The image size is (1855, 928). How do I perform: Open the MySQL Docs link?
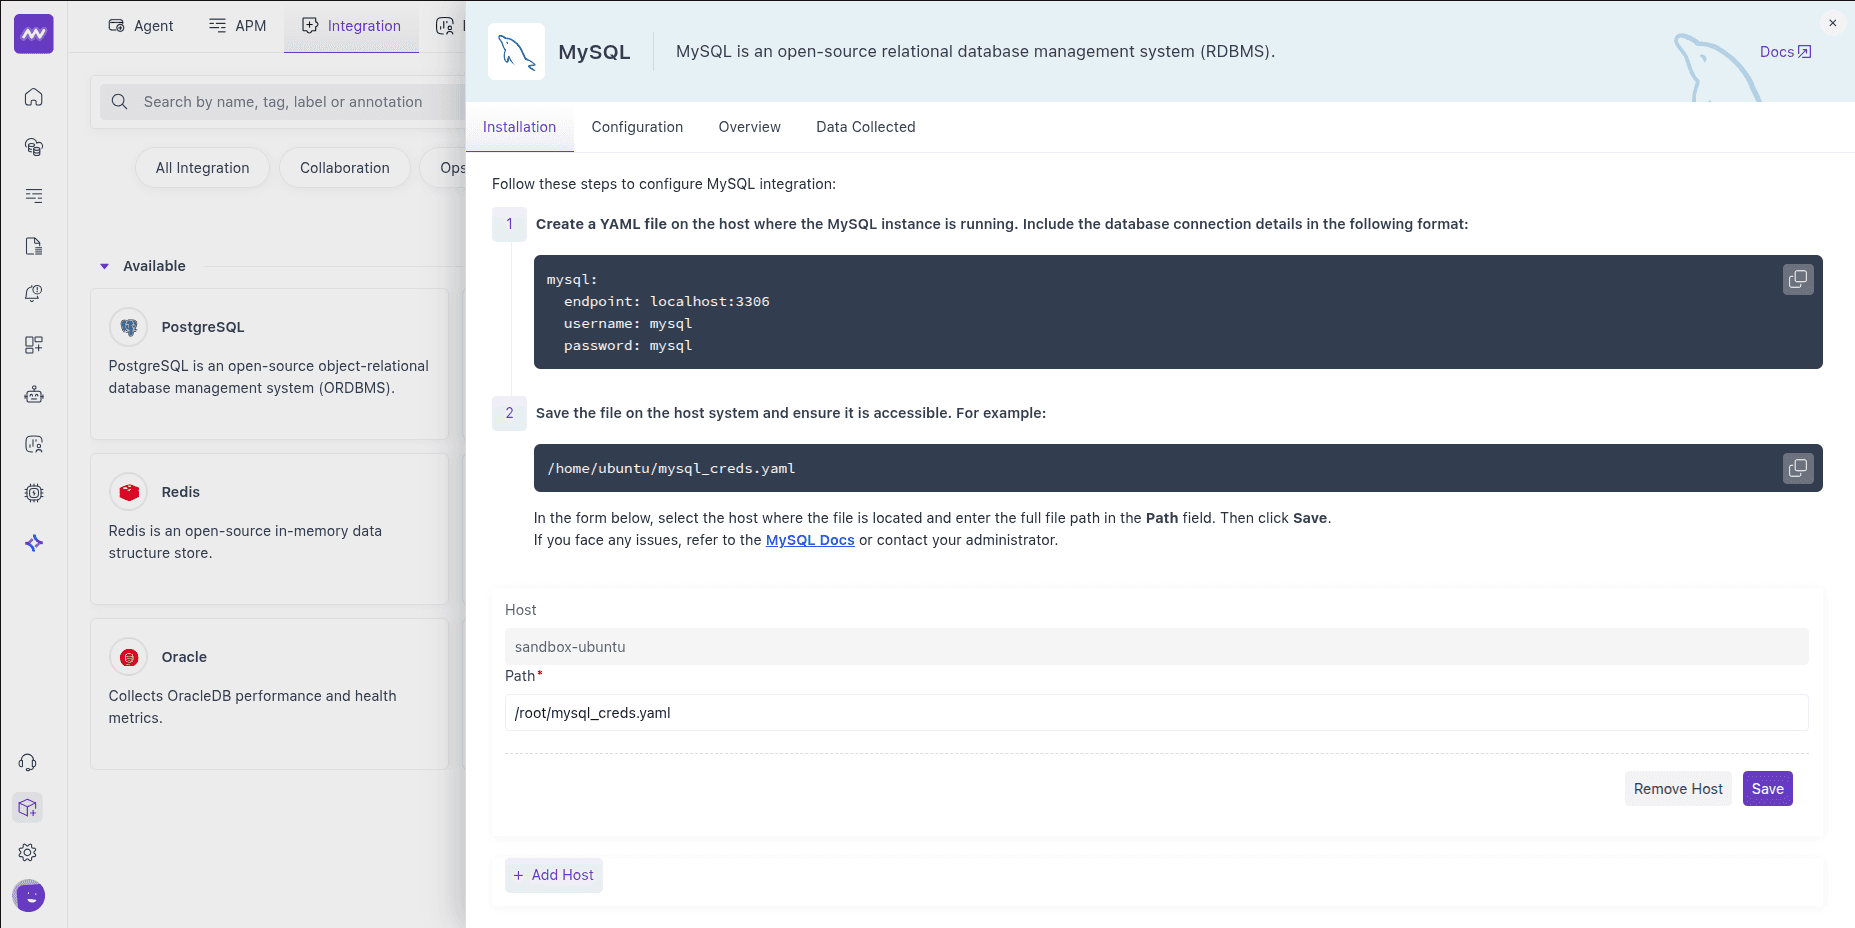[x=810, y=540]
